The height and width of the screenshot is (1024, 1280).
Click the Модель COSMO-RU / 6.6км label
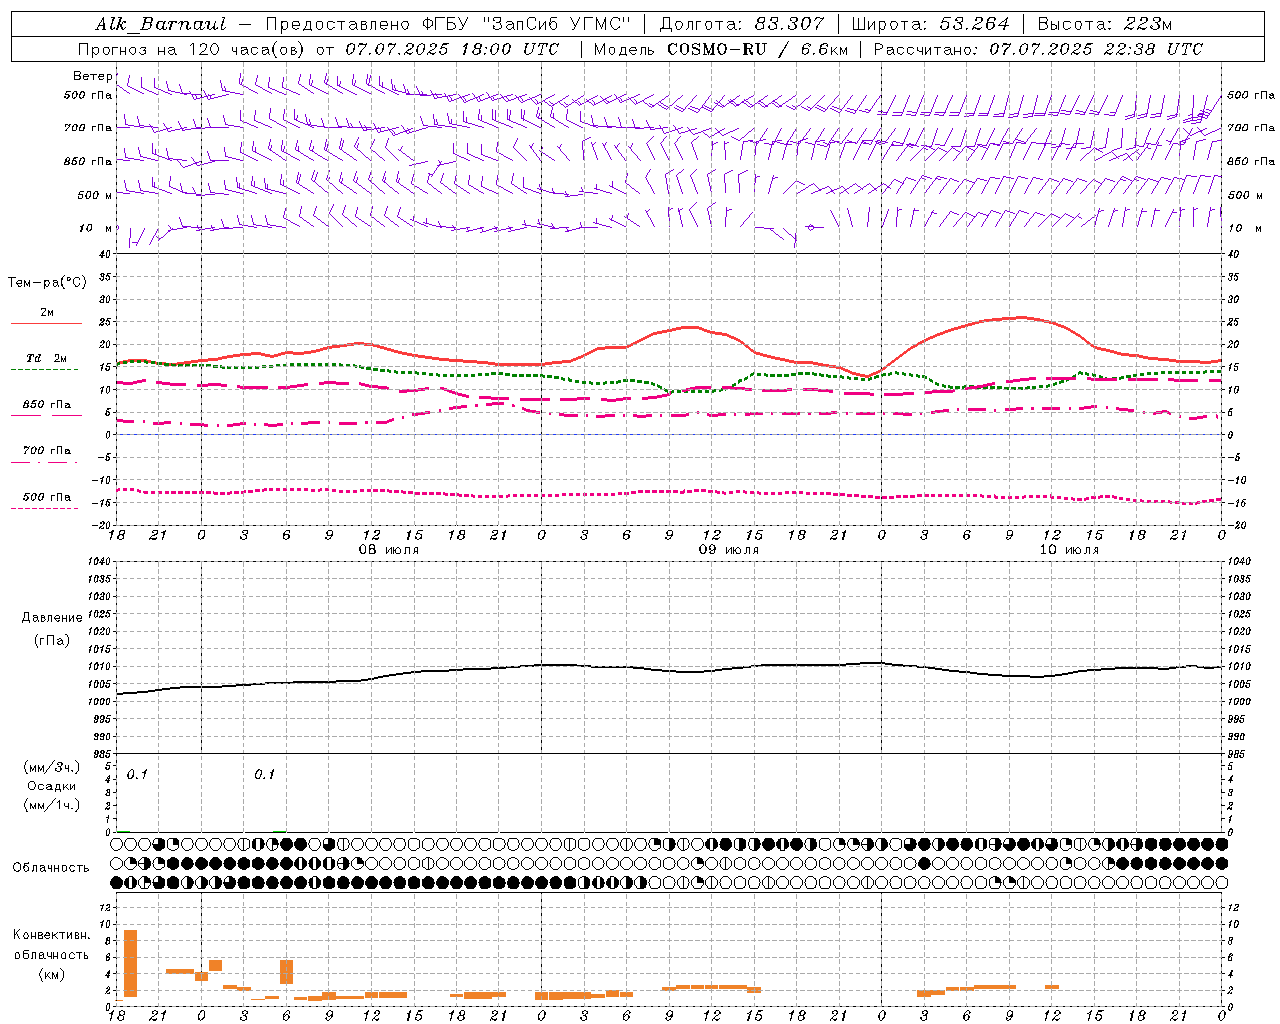719,49
